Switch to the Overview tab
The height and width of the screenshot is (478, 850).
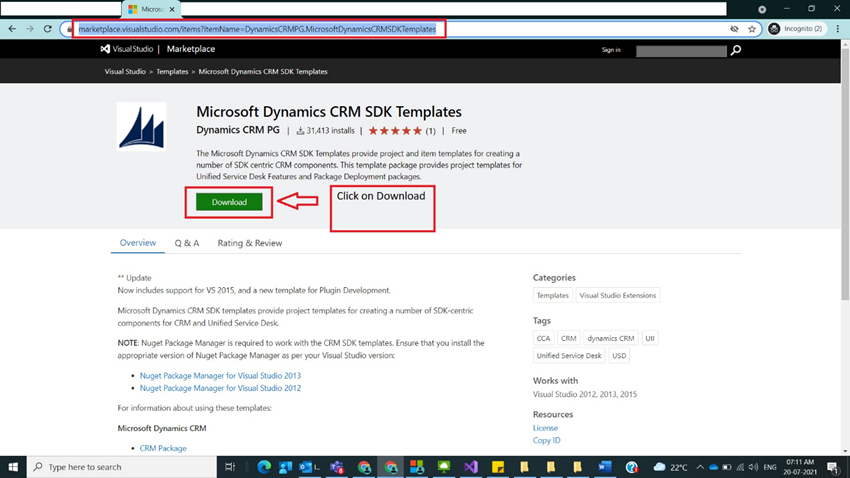pyautogui.click(x=138, y=243)
